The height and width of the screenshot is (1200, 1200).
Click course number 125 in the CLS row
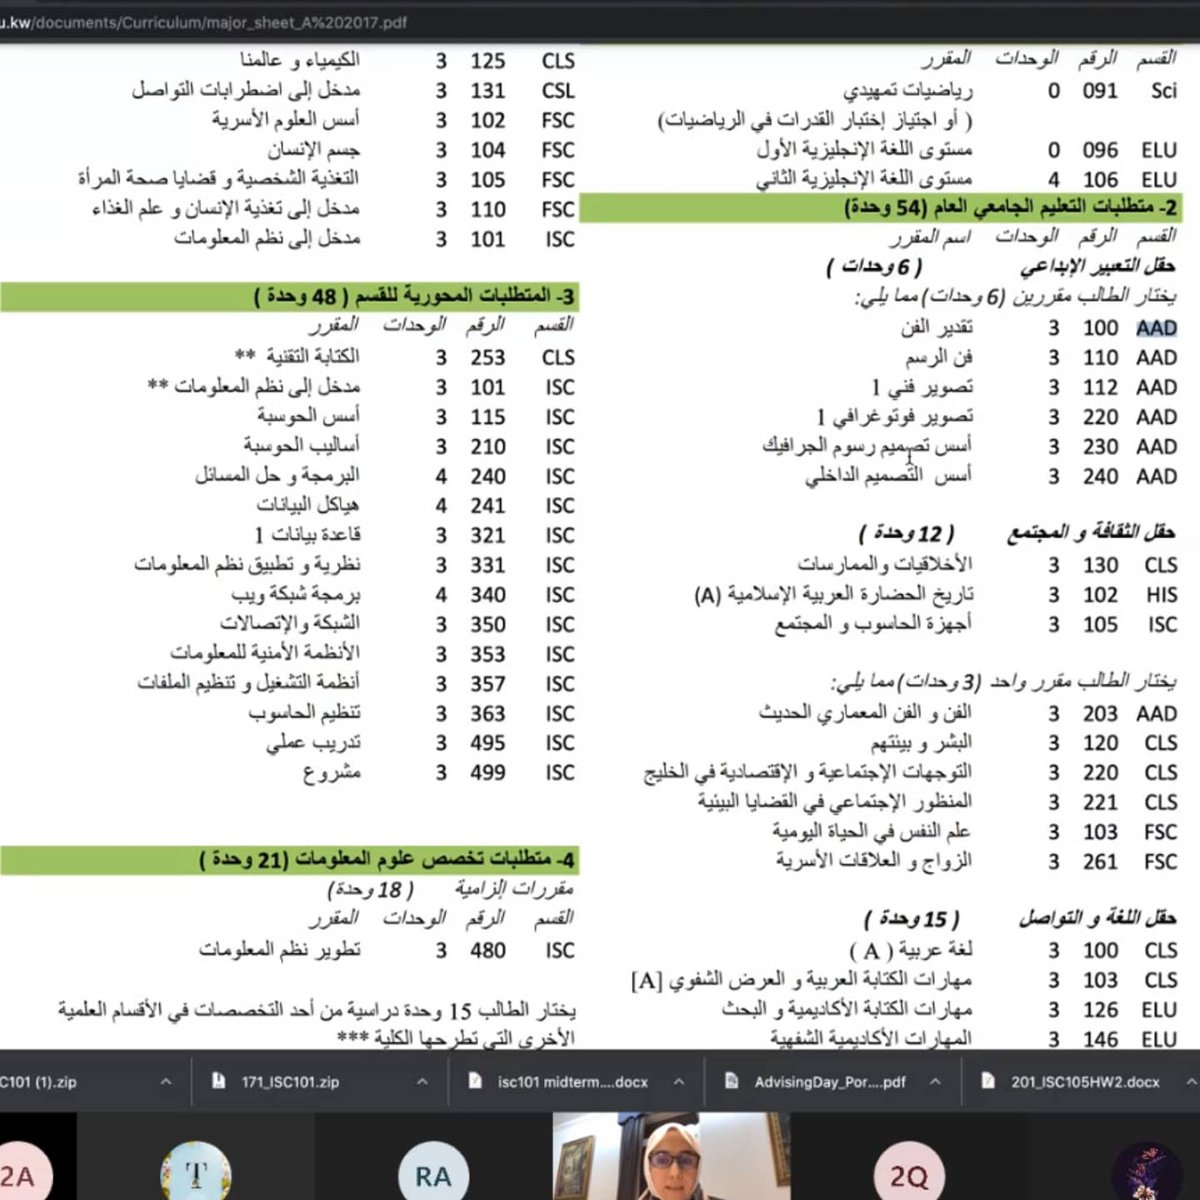[488, 61]
